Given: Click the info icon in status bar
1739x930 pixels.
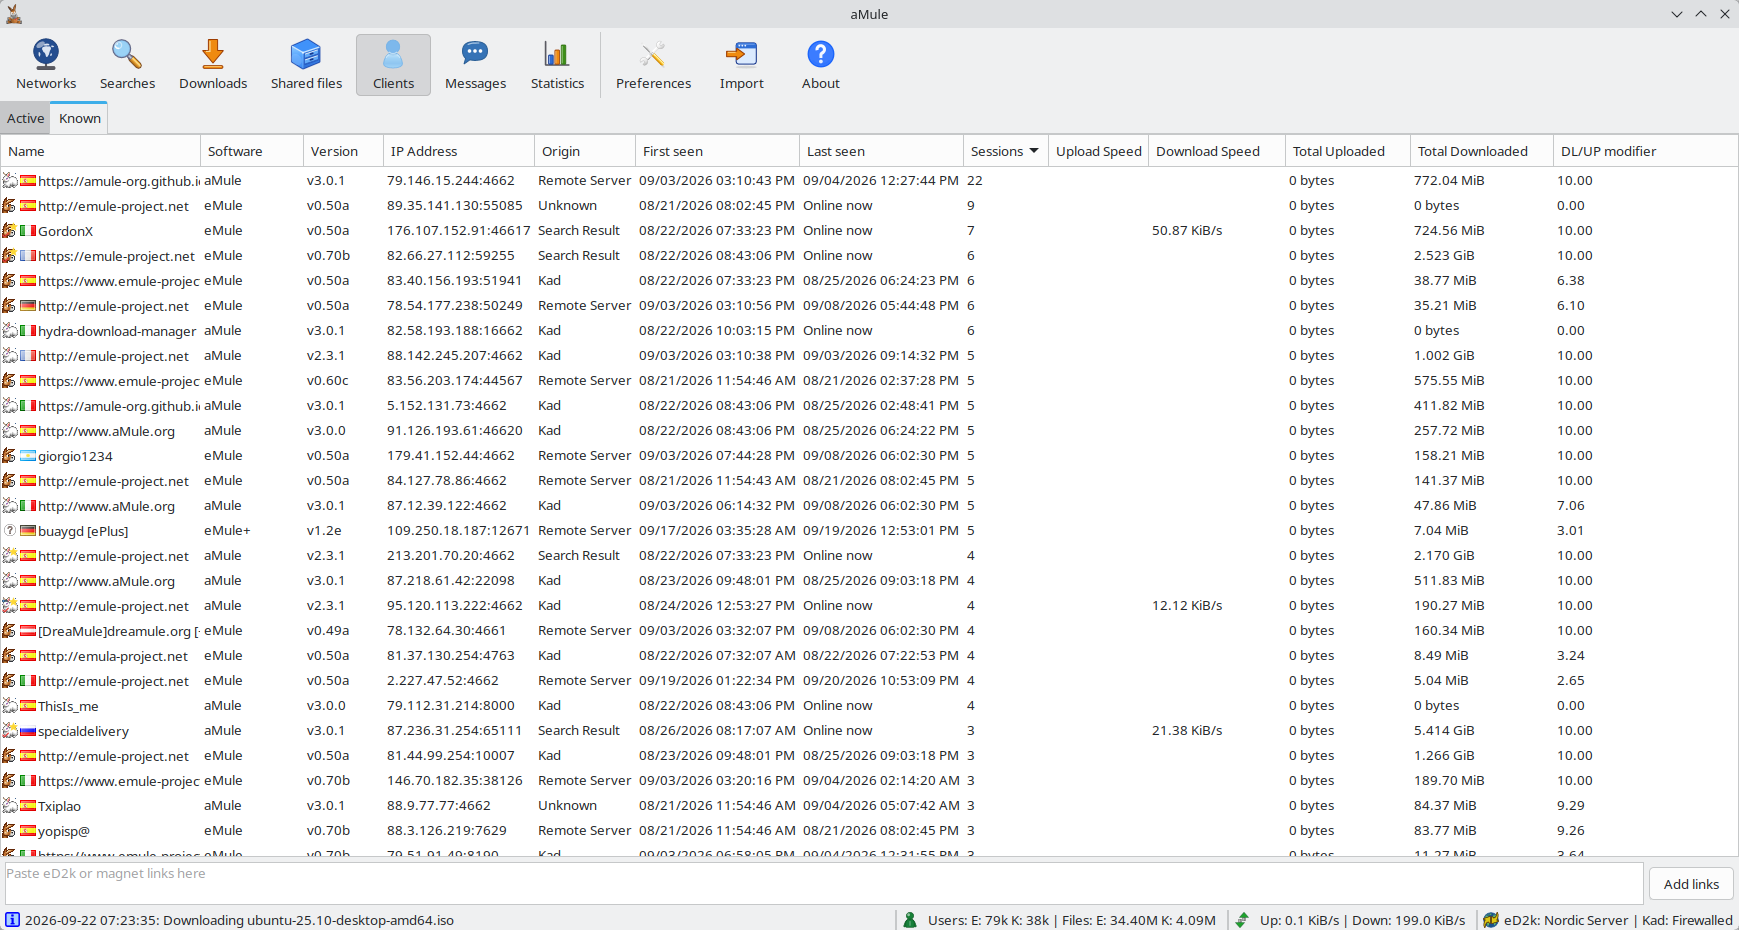Looking at the screenshot, I should pos(12,920).
